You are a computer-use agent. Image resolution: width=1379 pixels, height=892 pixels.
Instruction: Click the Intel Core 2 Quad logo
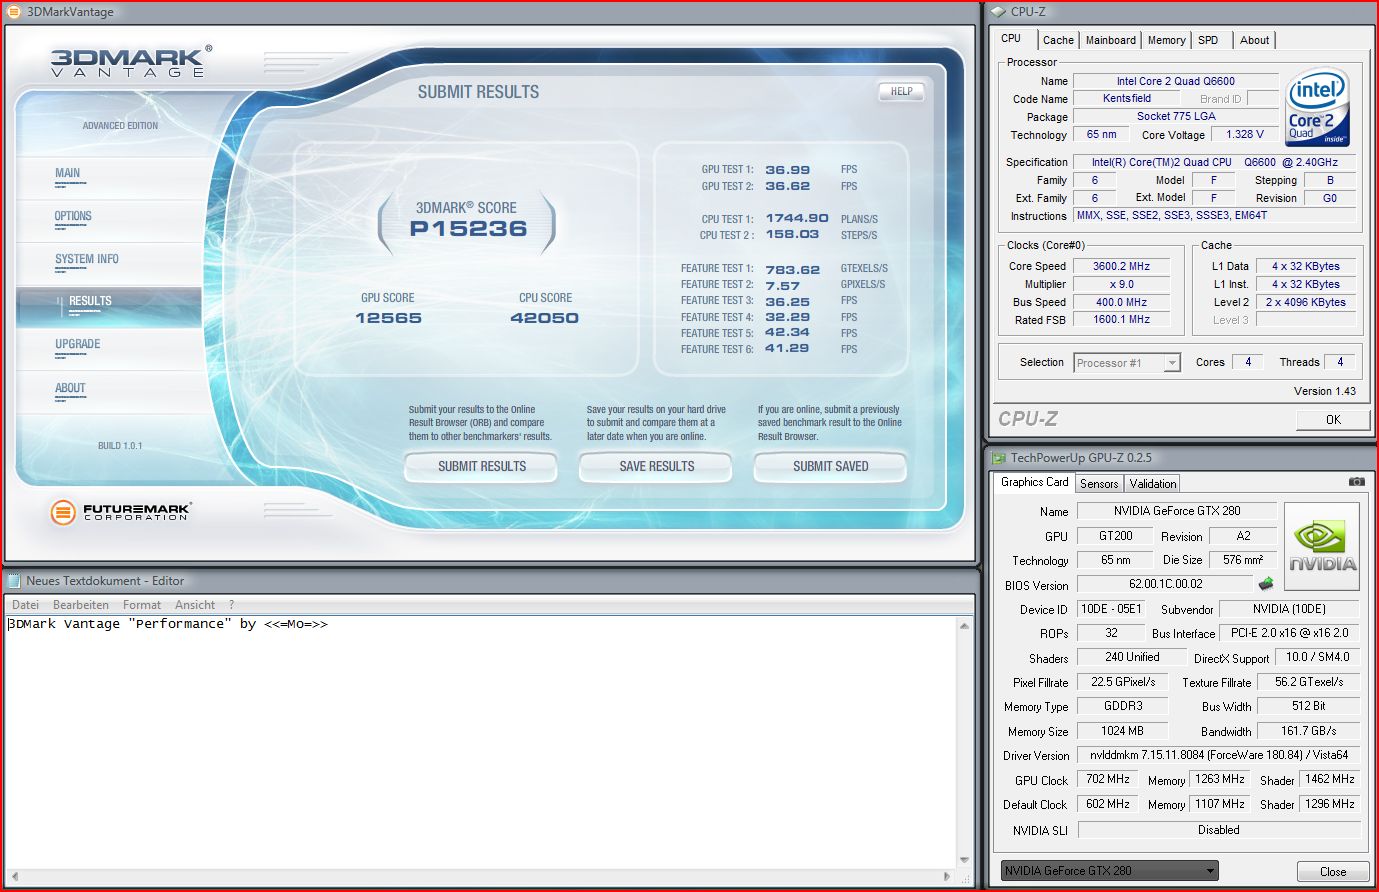1317,107
